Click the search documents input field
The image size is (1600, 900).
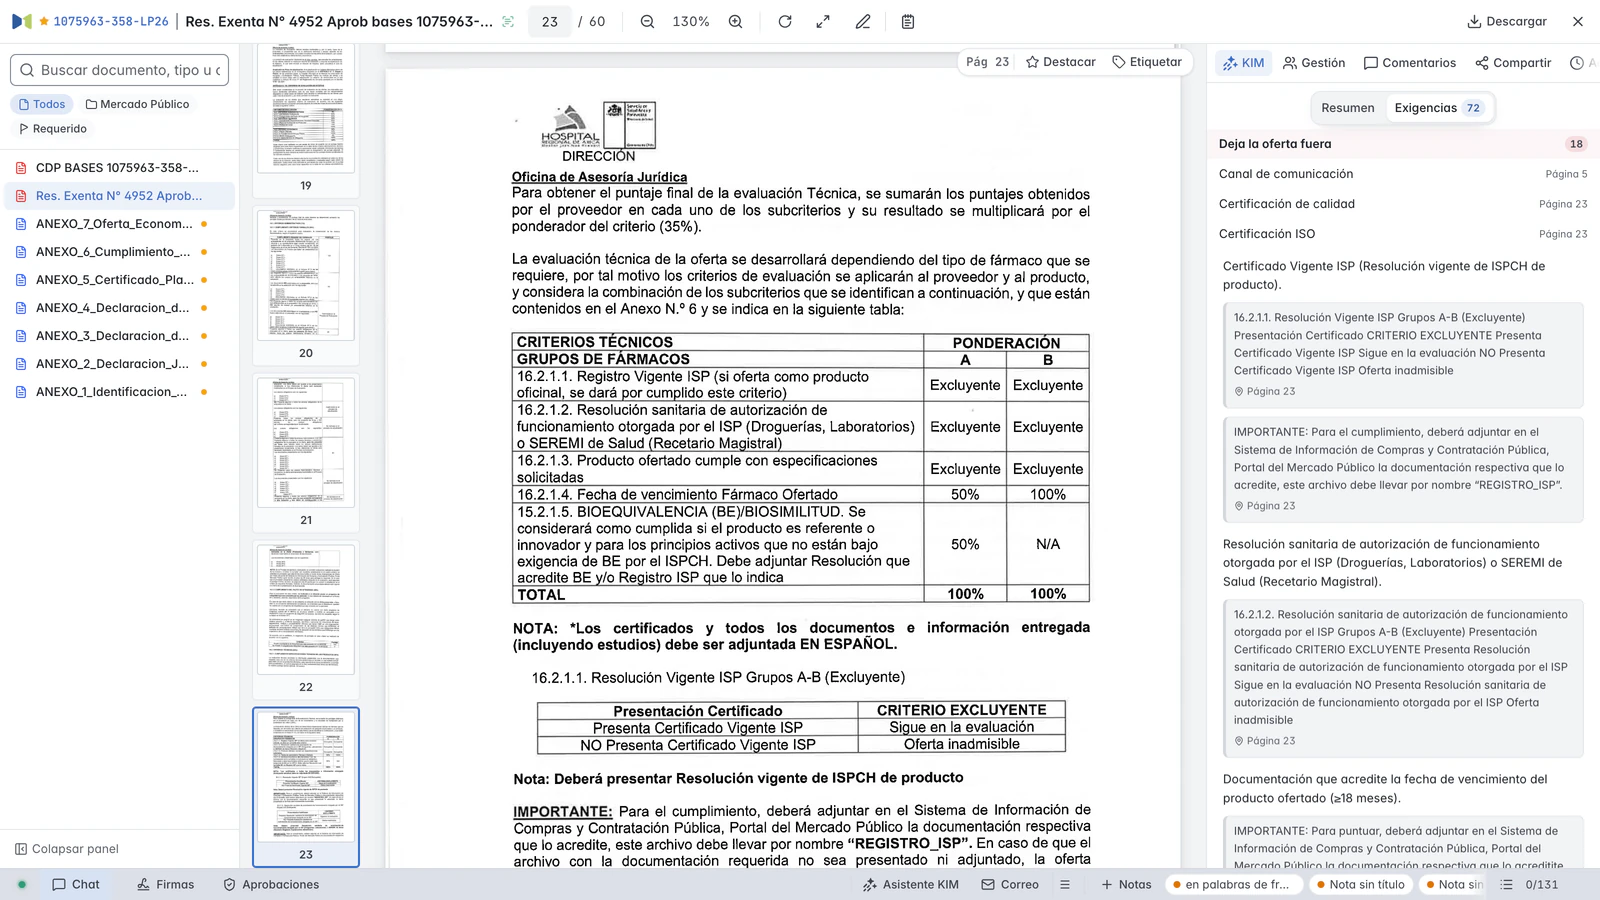pyautogui.click(x=119, y=70)
